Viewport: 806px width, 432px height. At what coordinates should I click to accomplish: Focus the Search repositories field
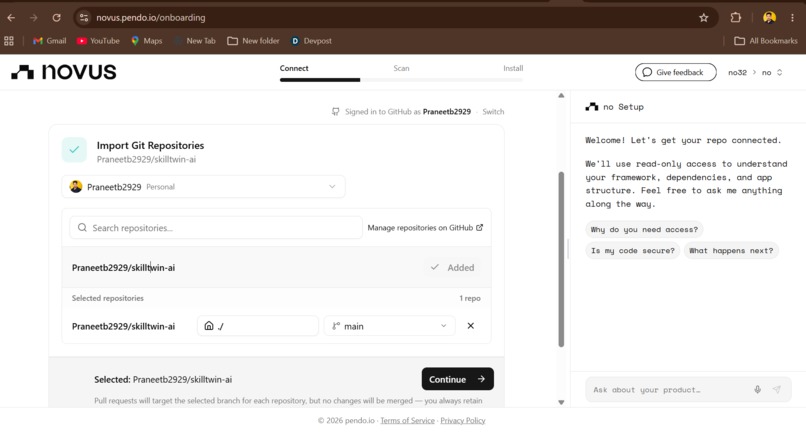point(216,227)
